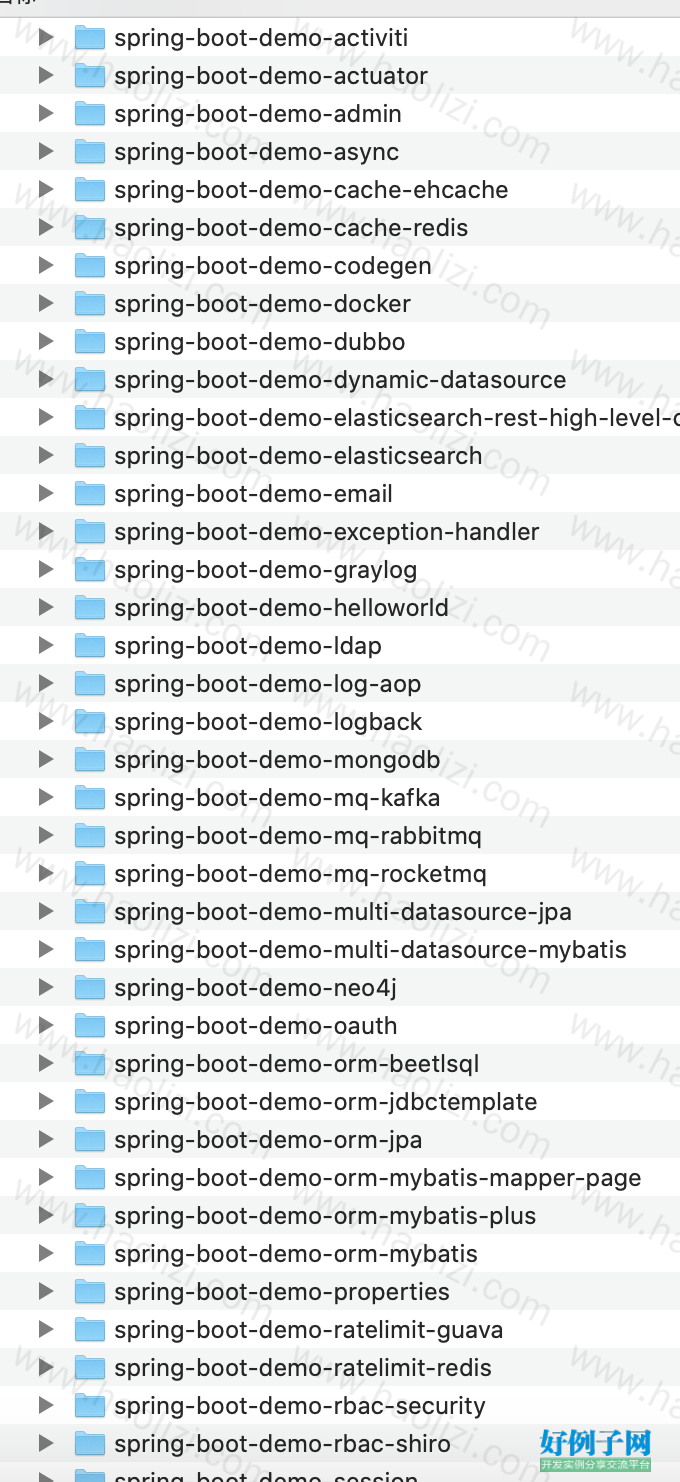Select folder icon beside spring-boot-demo-log-aop

[x=90, y=684]
